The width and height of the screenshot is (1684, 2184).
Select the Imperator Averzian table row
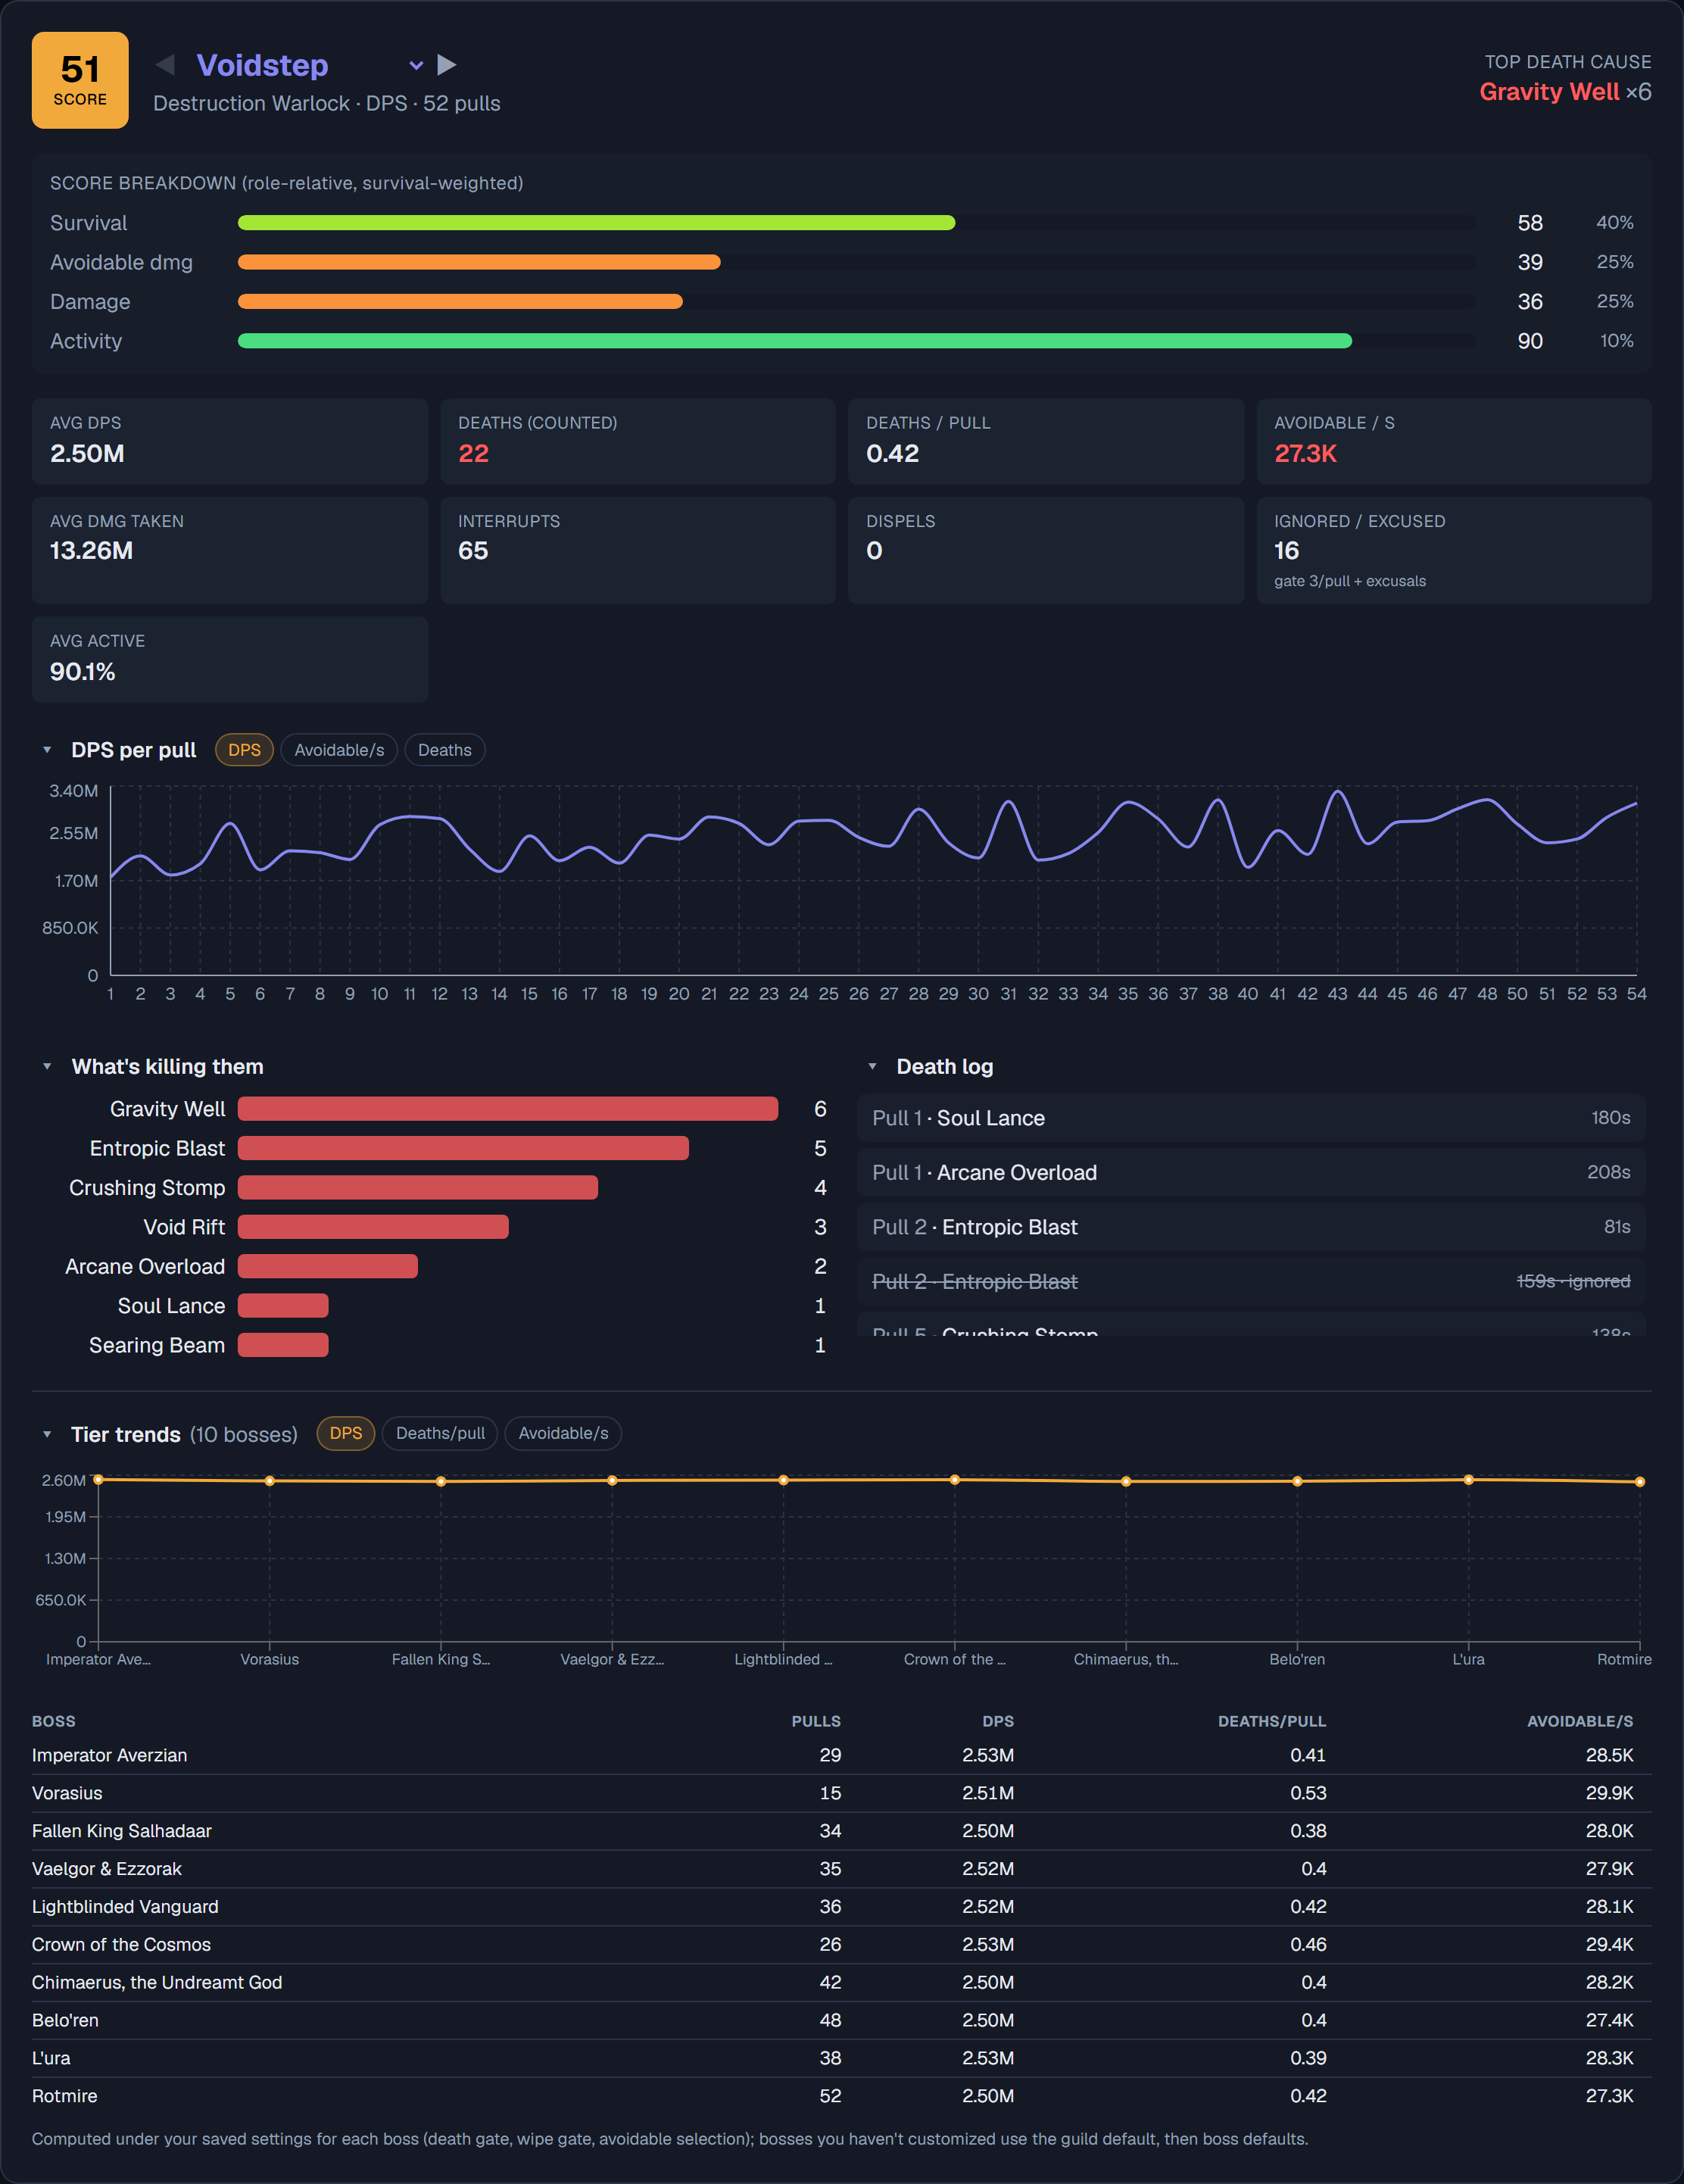842,1755
